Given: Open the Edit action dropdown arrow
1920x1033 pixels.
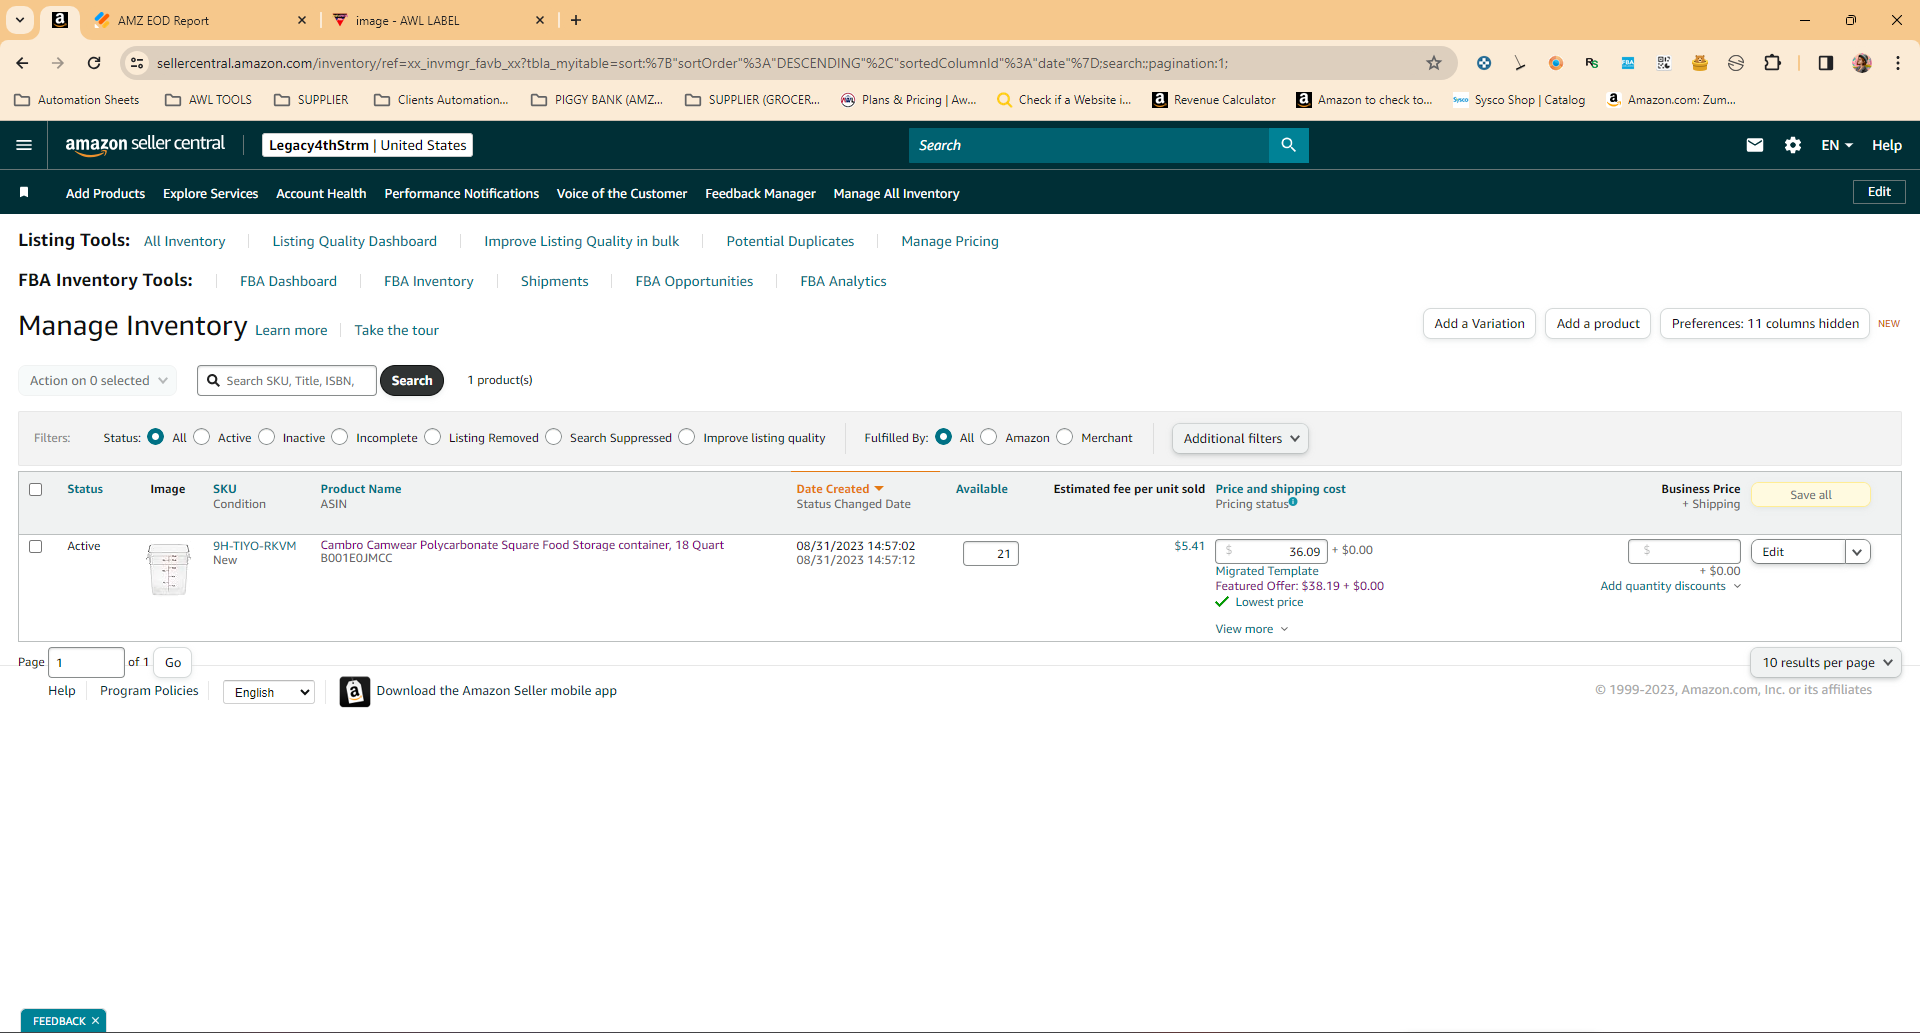Looking at the screenshot, I should [1858, 552].
